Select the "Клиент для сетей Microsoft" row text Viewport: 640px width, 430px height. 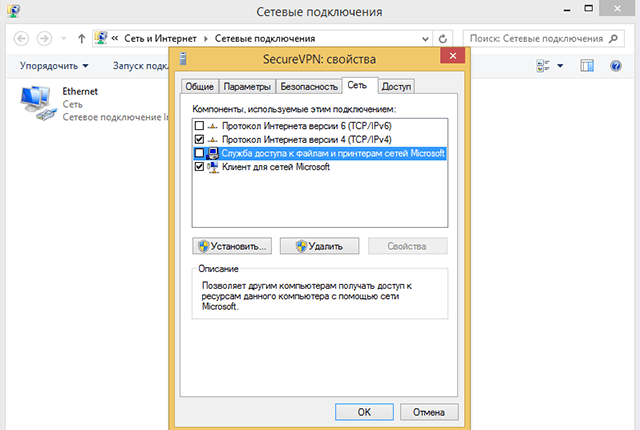pyautogui.click(x=276, y=167)
